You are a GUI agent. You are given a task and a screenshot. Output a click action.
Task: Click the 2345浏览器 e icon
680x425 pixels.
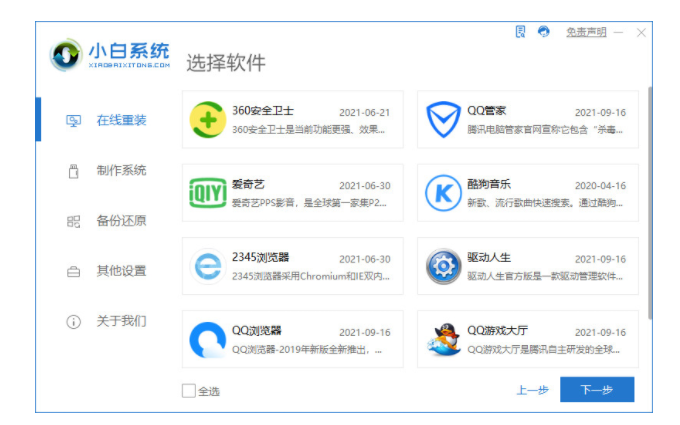click(x=208, y=266)
